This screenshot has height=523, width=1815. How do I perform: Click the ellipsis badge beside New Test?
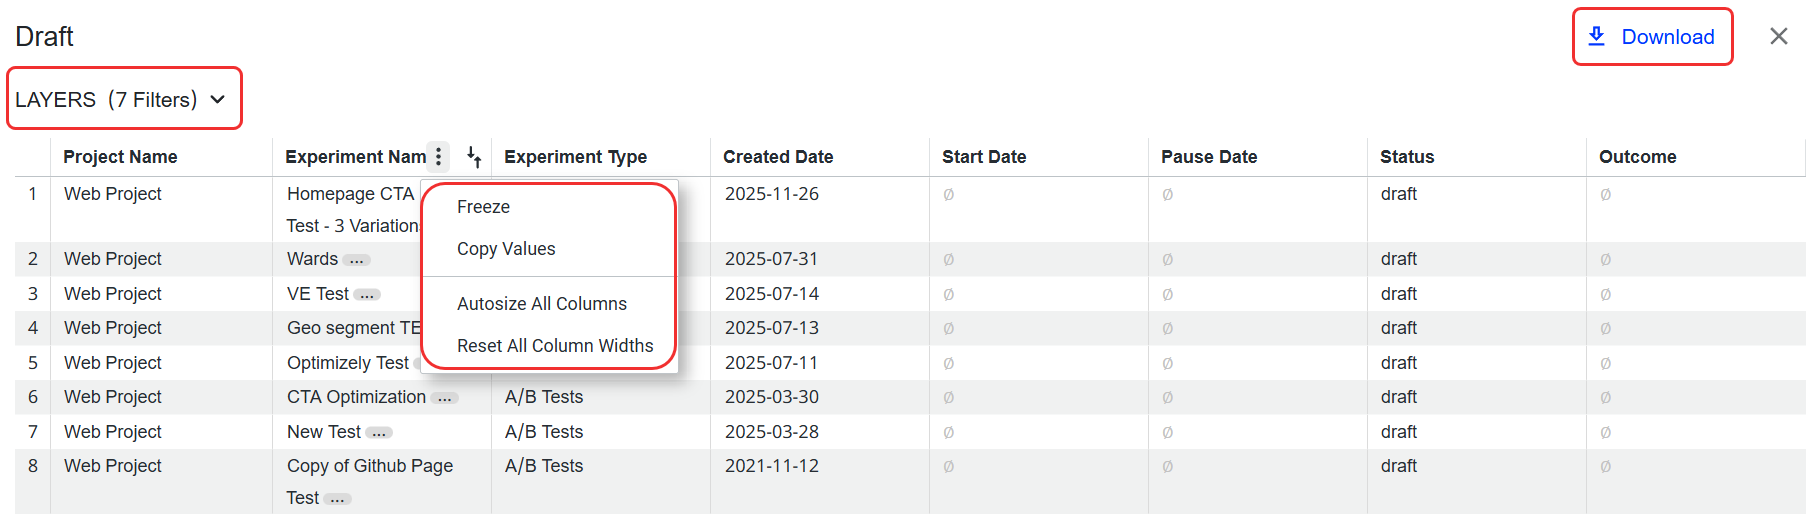click(x=379, y=433)
